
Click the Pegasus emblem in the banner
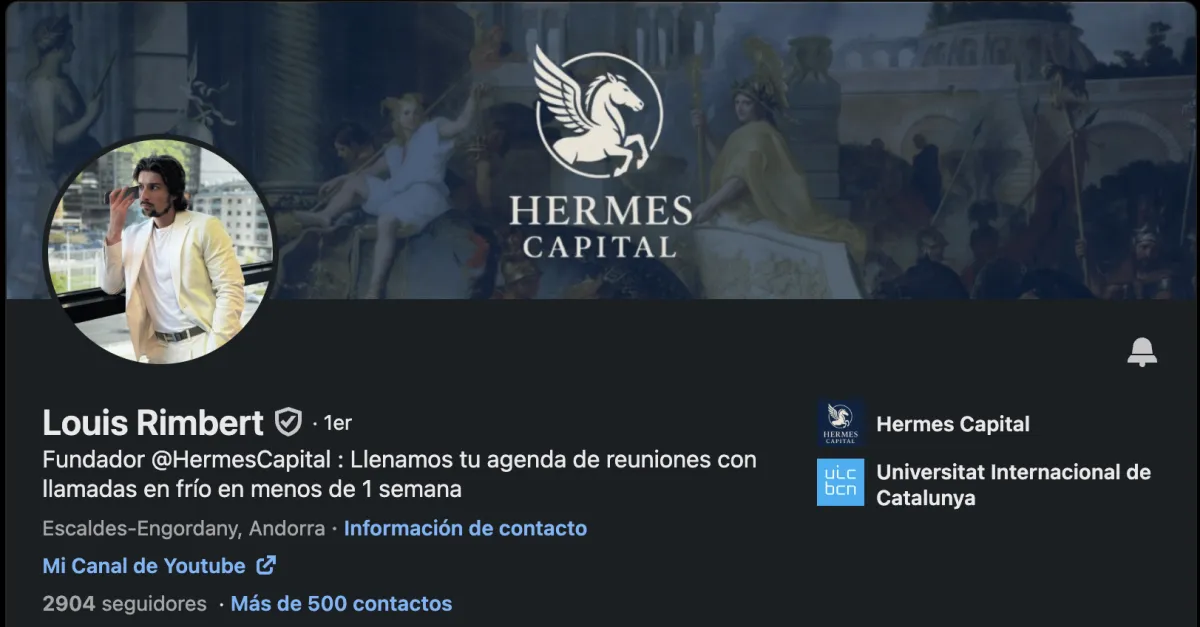click(x=598, y=110)
